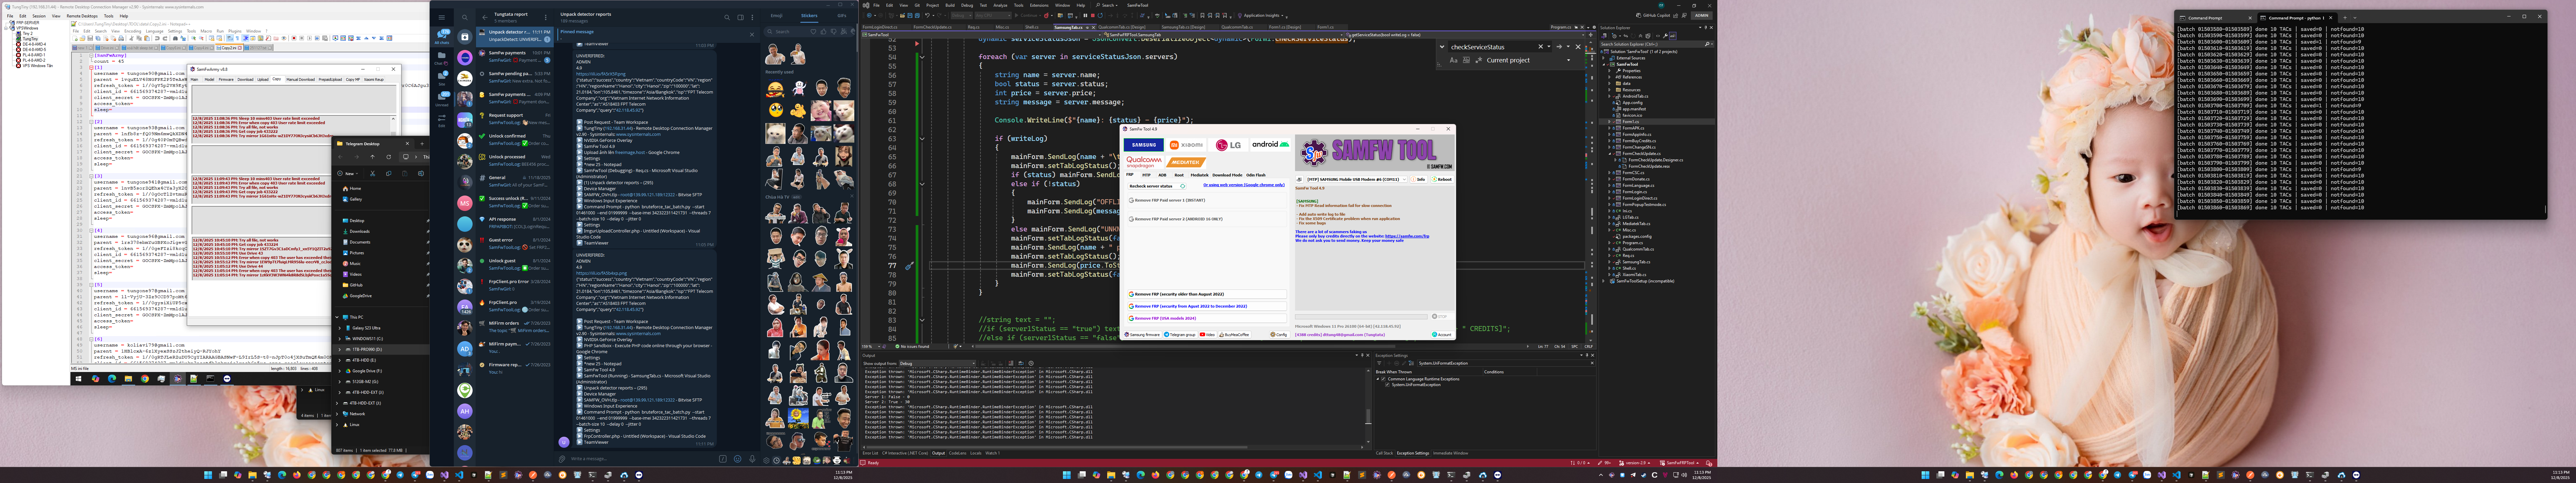Switch to the Download Mode tab
This screenshot has width=2576, height=483.
[1227, 175]
